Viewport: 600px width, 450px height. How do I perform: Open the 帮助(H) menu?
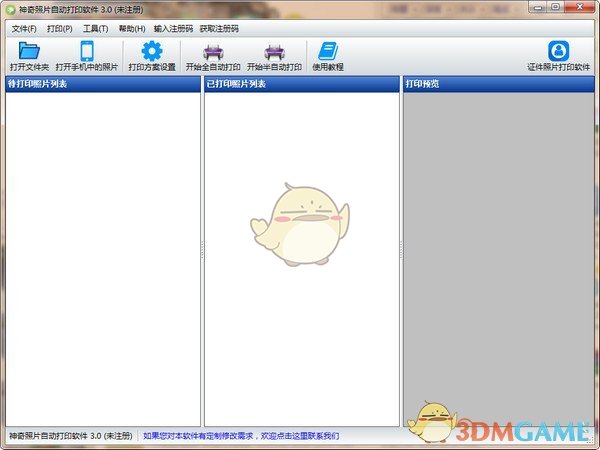tap(132, 29)
